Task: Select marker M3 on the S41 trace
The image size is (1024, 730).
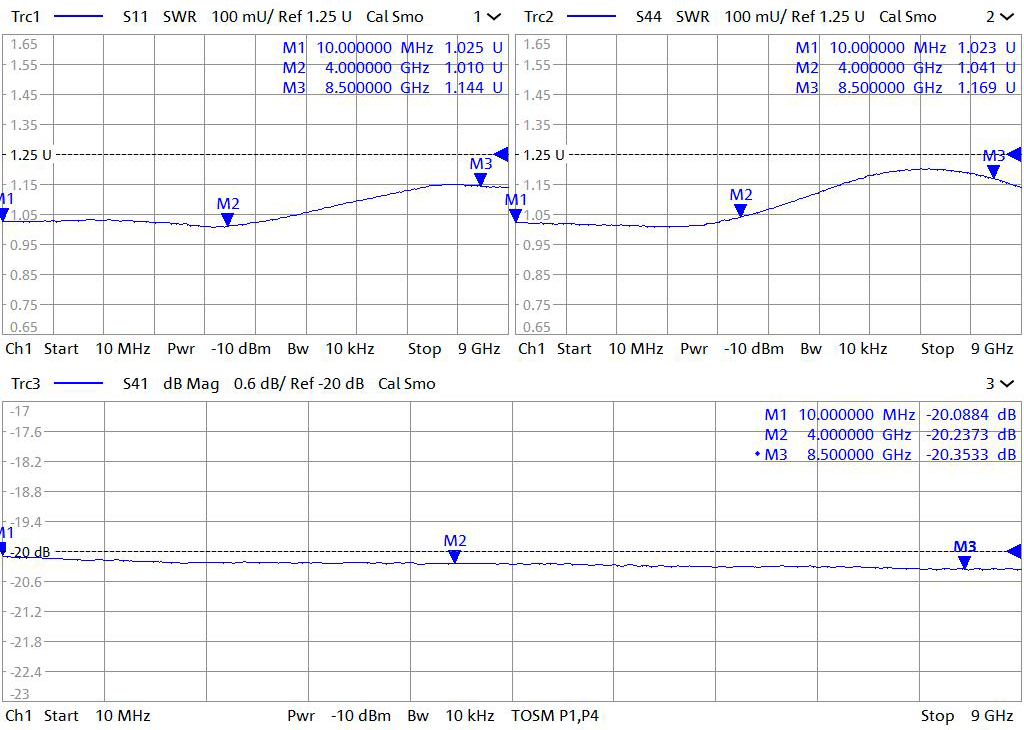Action: tap(964, 562)
